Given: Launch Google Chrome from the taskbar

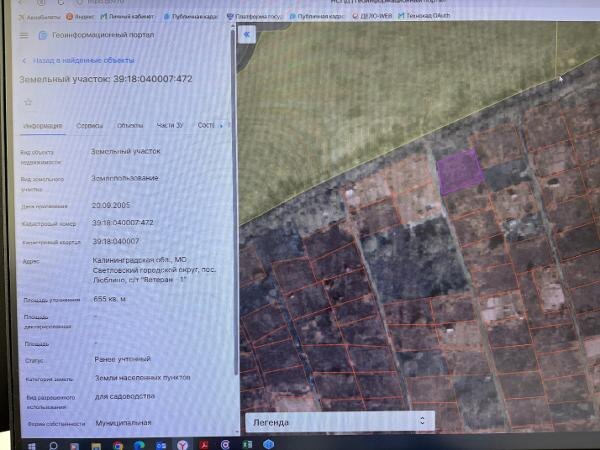Looking at the screenshot, I should click(x=118, y=446).
